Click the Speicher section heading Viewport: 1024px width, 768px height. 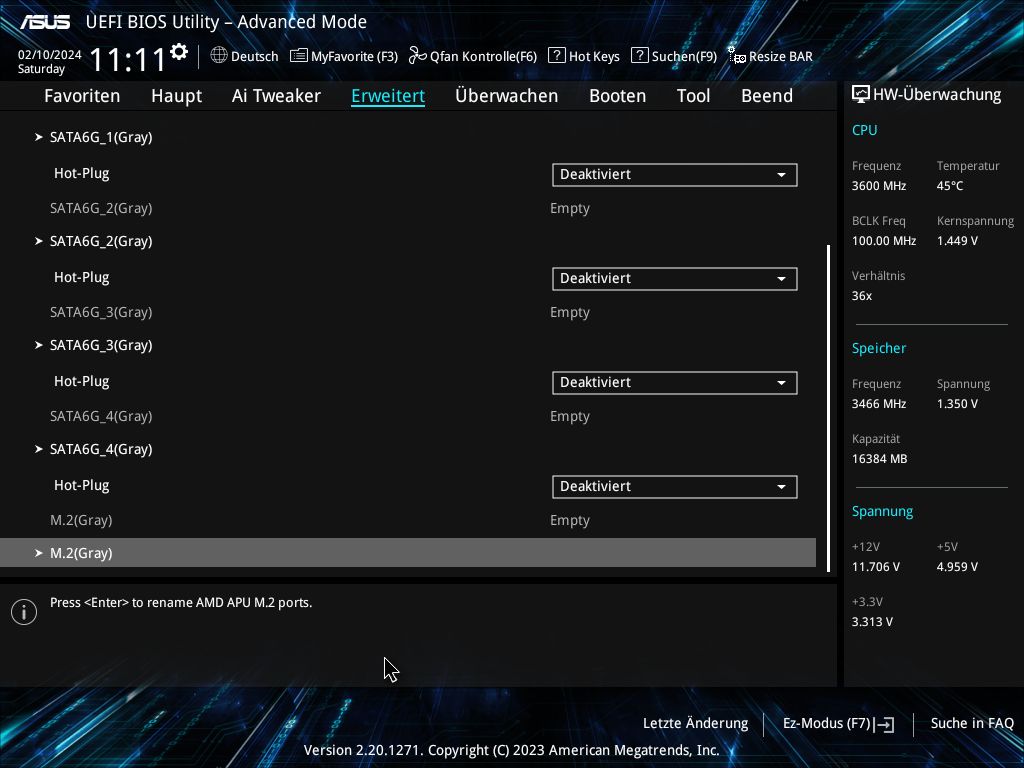[x=879, y=348]
